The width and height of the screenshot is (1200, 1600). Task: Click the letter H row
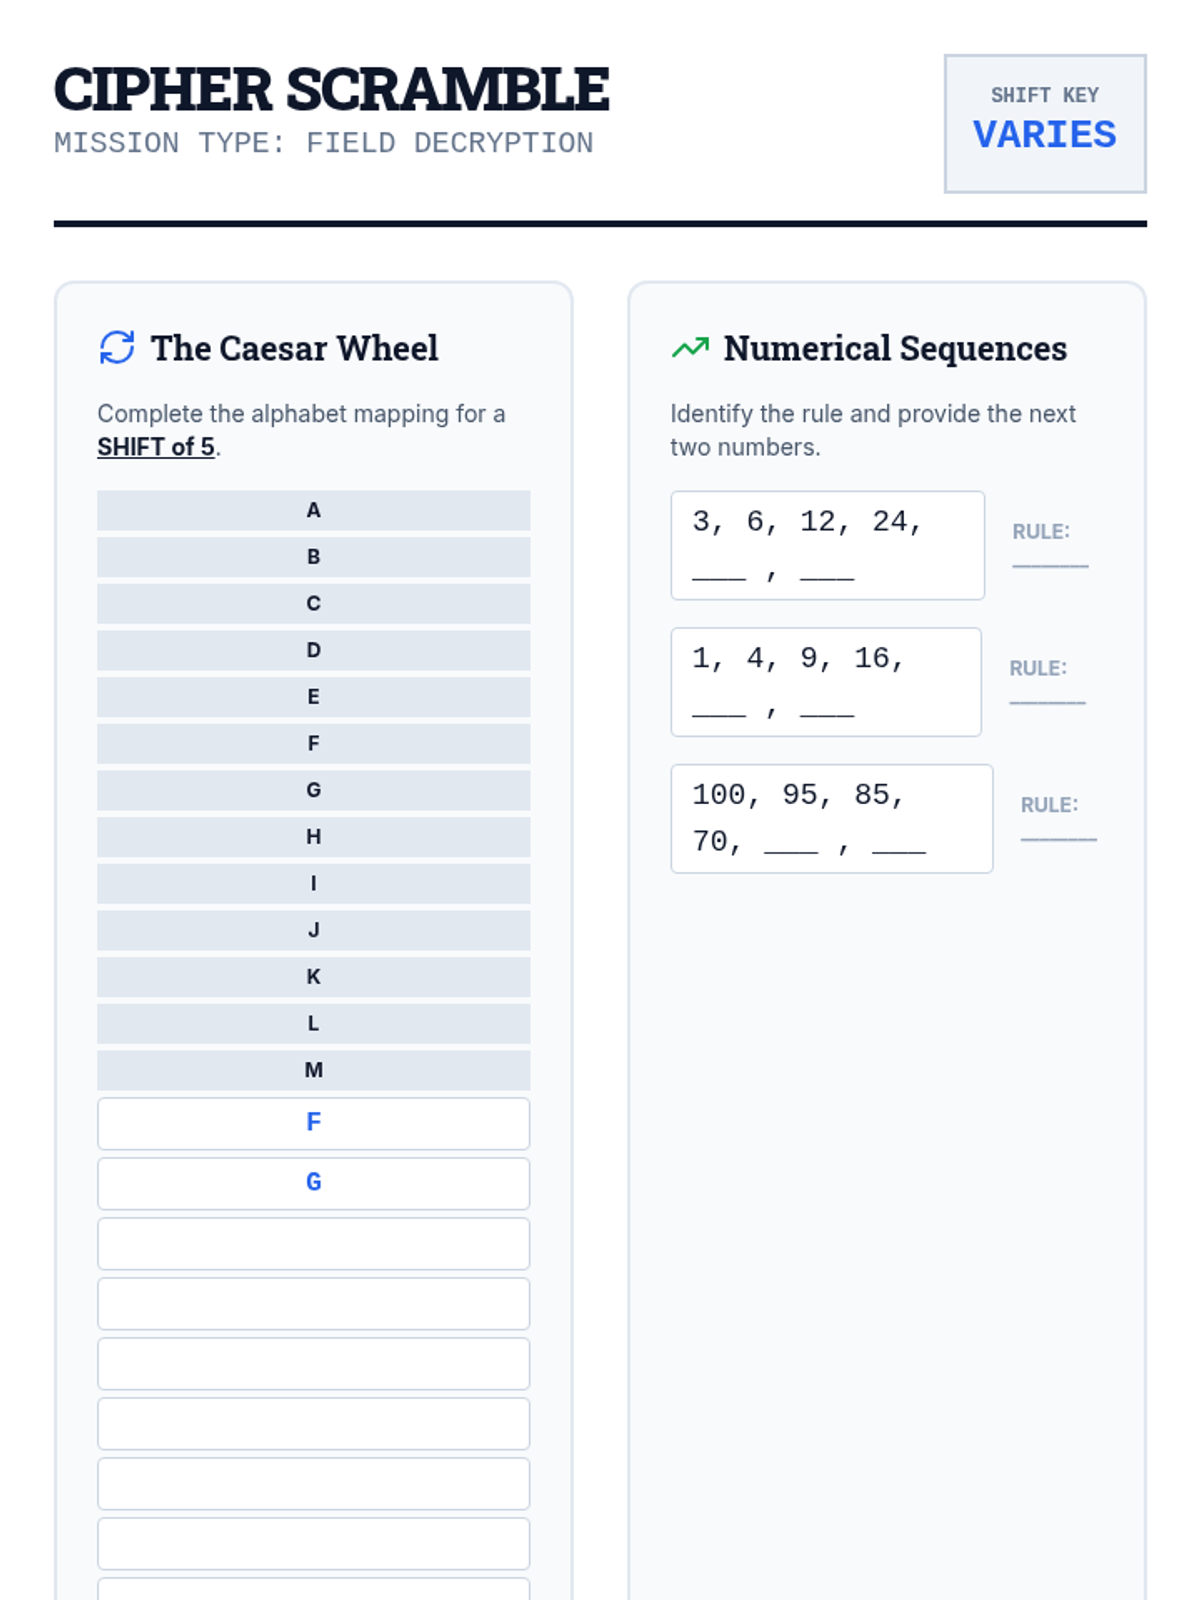(x=313, y=837)
